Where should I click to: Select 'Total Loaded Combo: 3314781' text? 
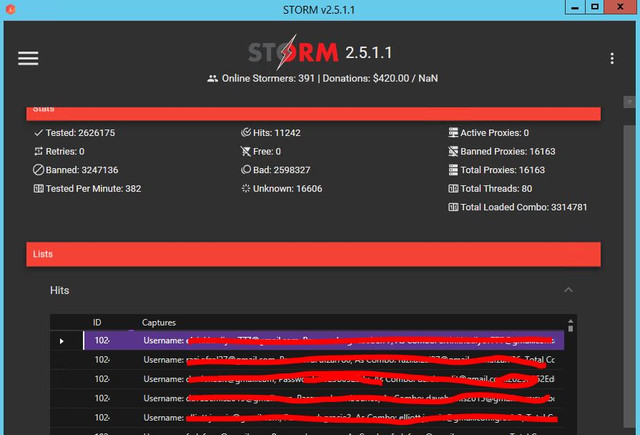tap(524, 207)
